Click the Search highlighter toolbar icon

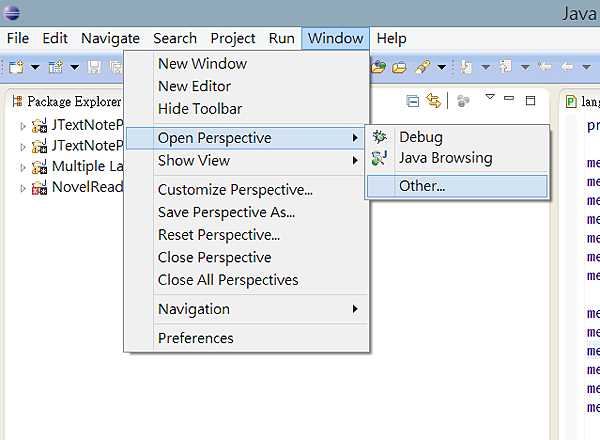[423, 67]
